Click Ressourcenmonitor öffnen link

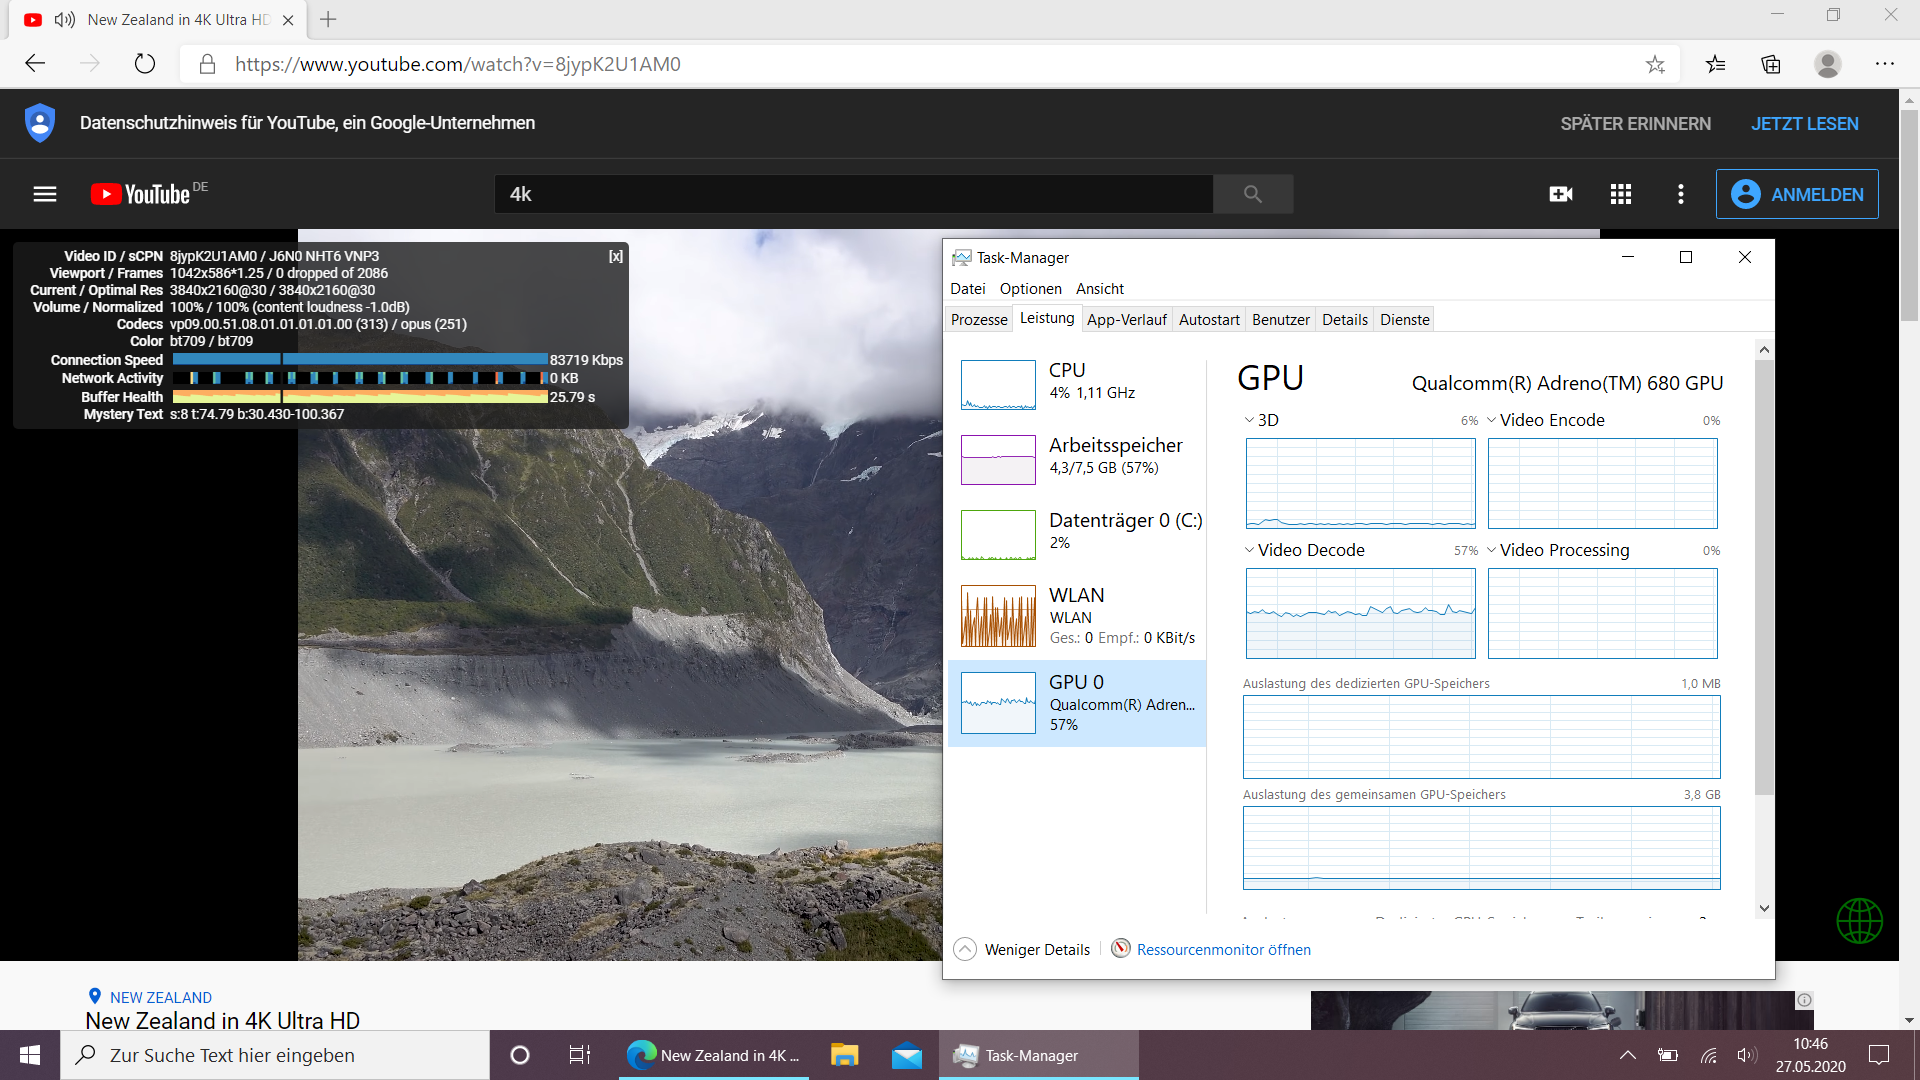(1223, 949)
